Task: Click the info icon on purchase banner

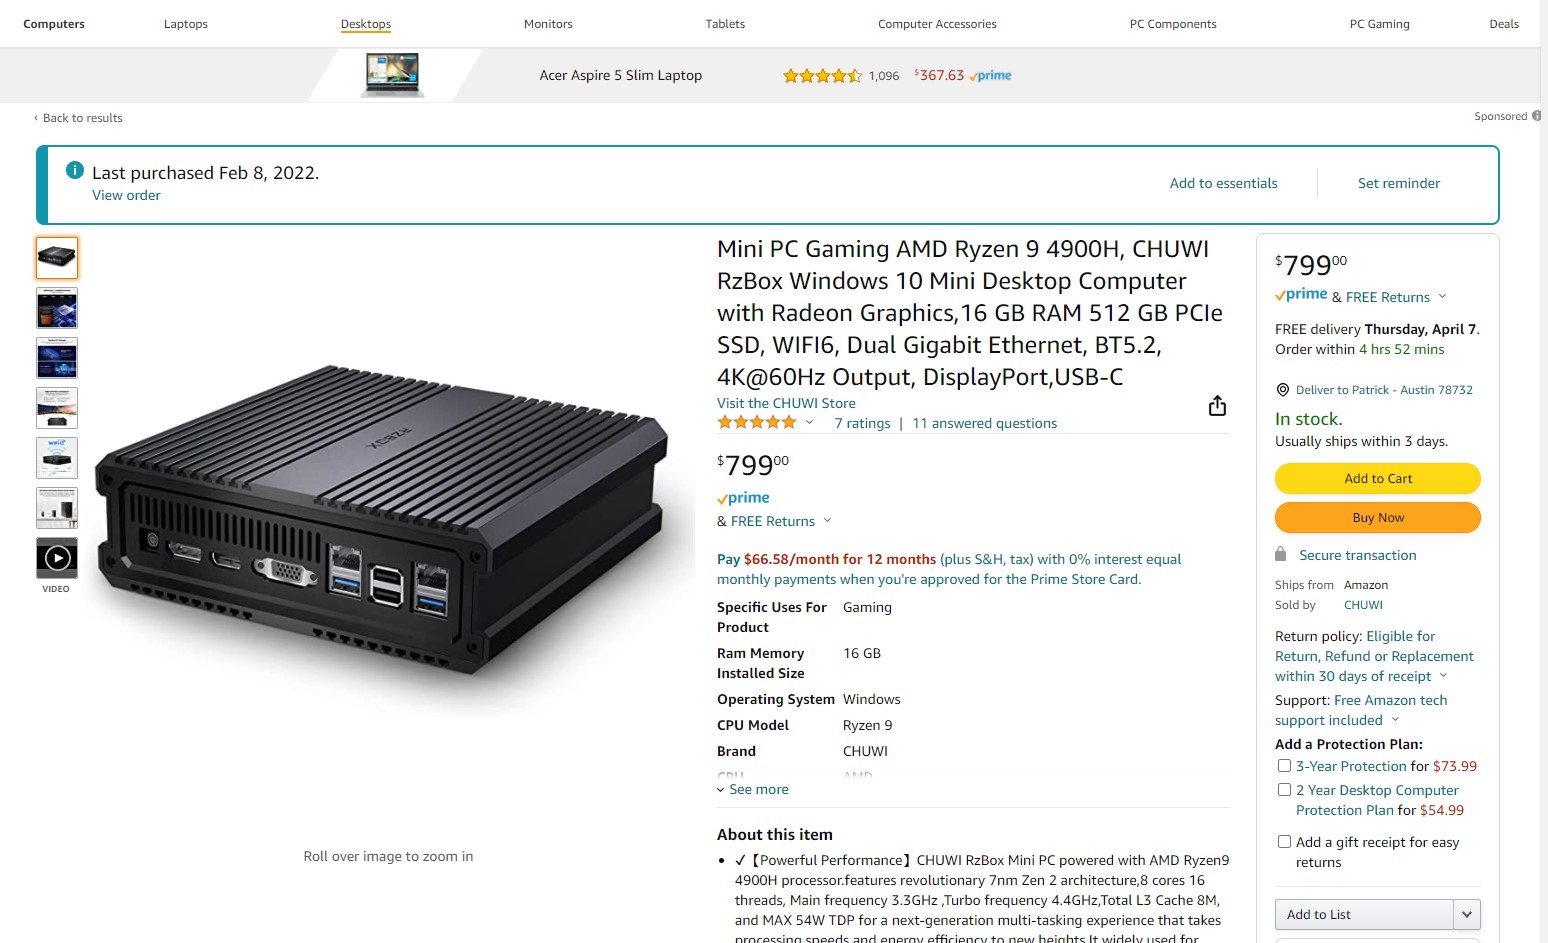Action: click(74, 170)
